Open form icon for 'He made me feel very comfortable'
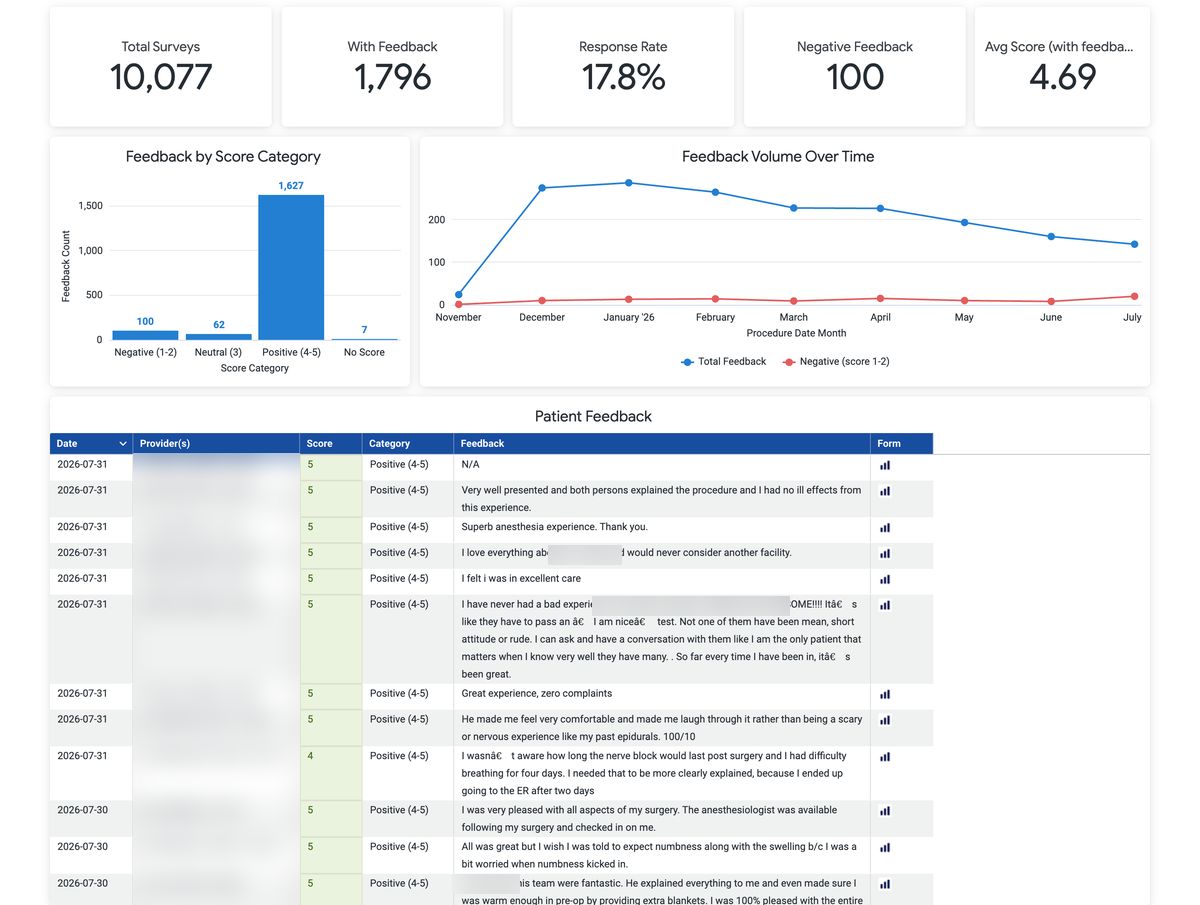 click(885, 720)
